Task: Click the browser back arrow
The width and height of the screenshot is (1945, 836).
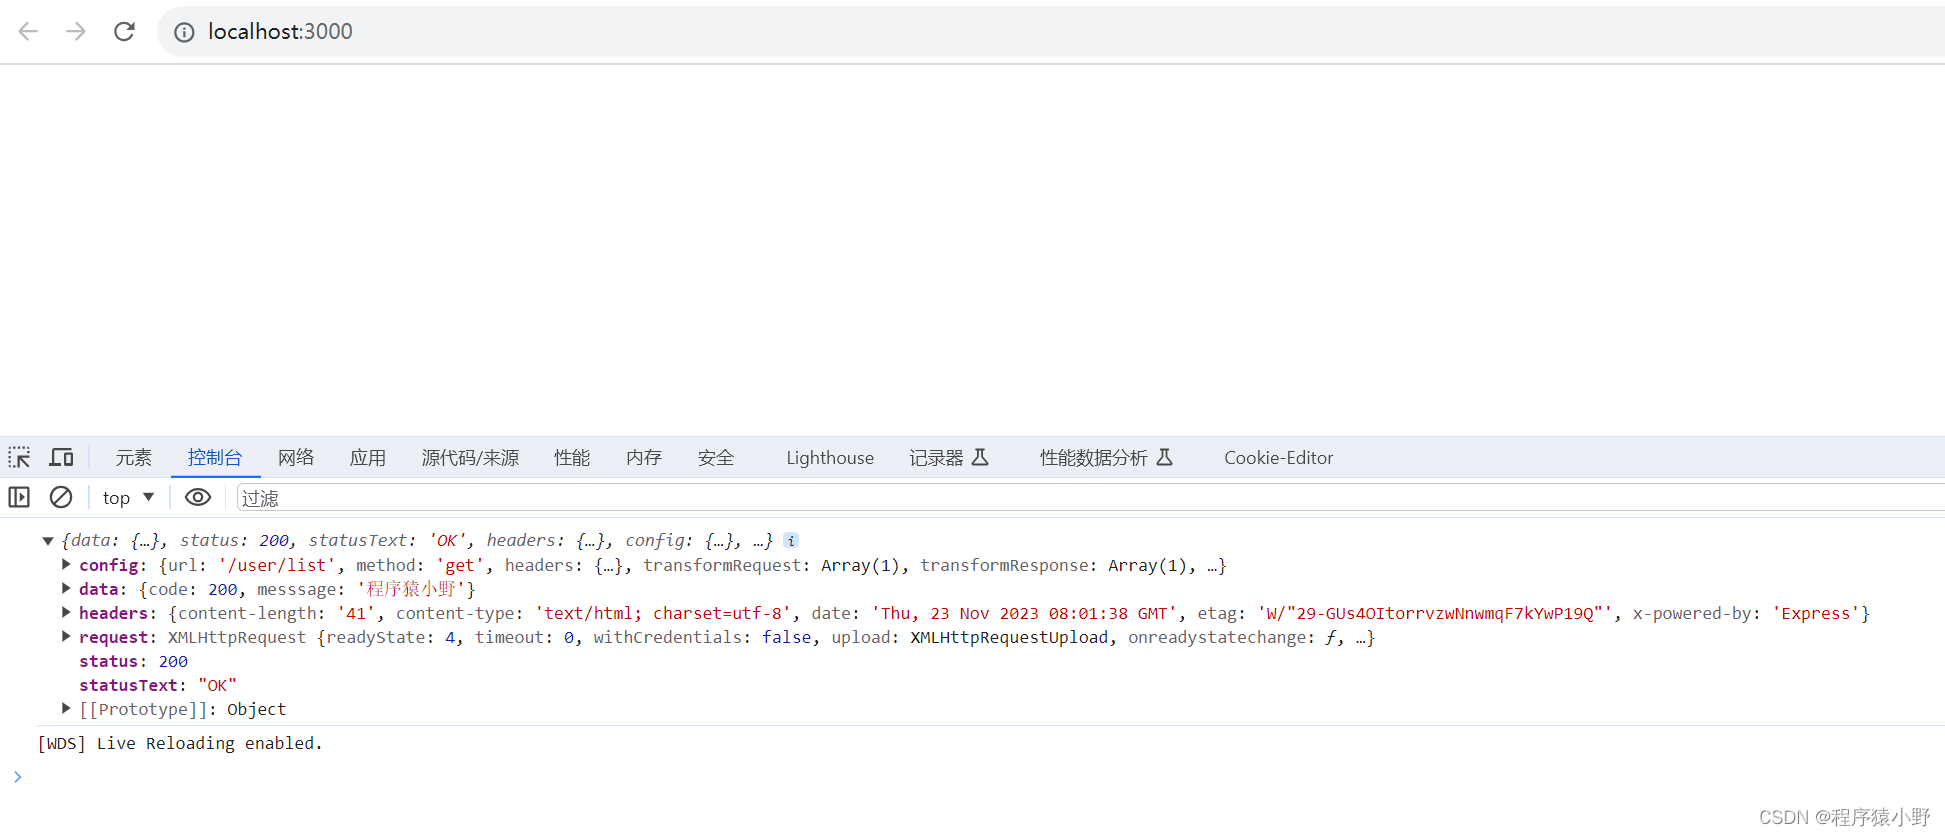Action: pyautogui.click(x=28, y=31)
